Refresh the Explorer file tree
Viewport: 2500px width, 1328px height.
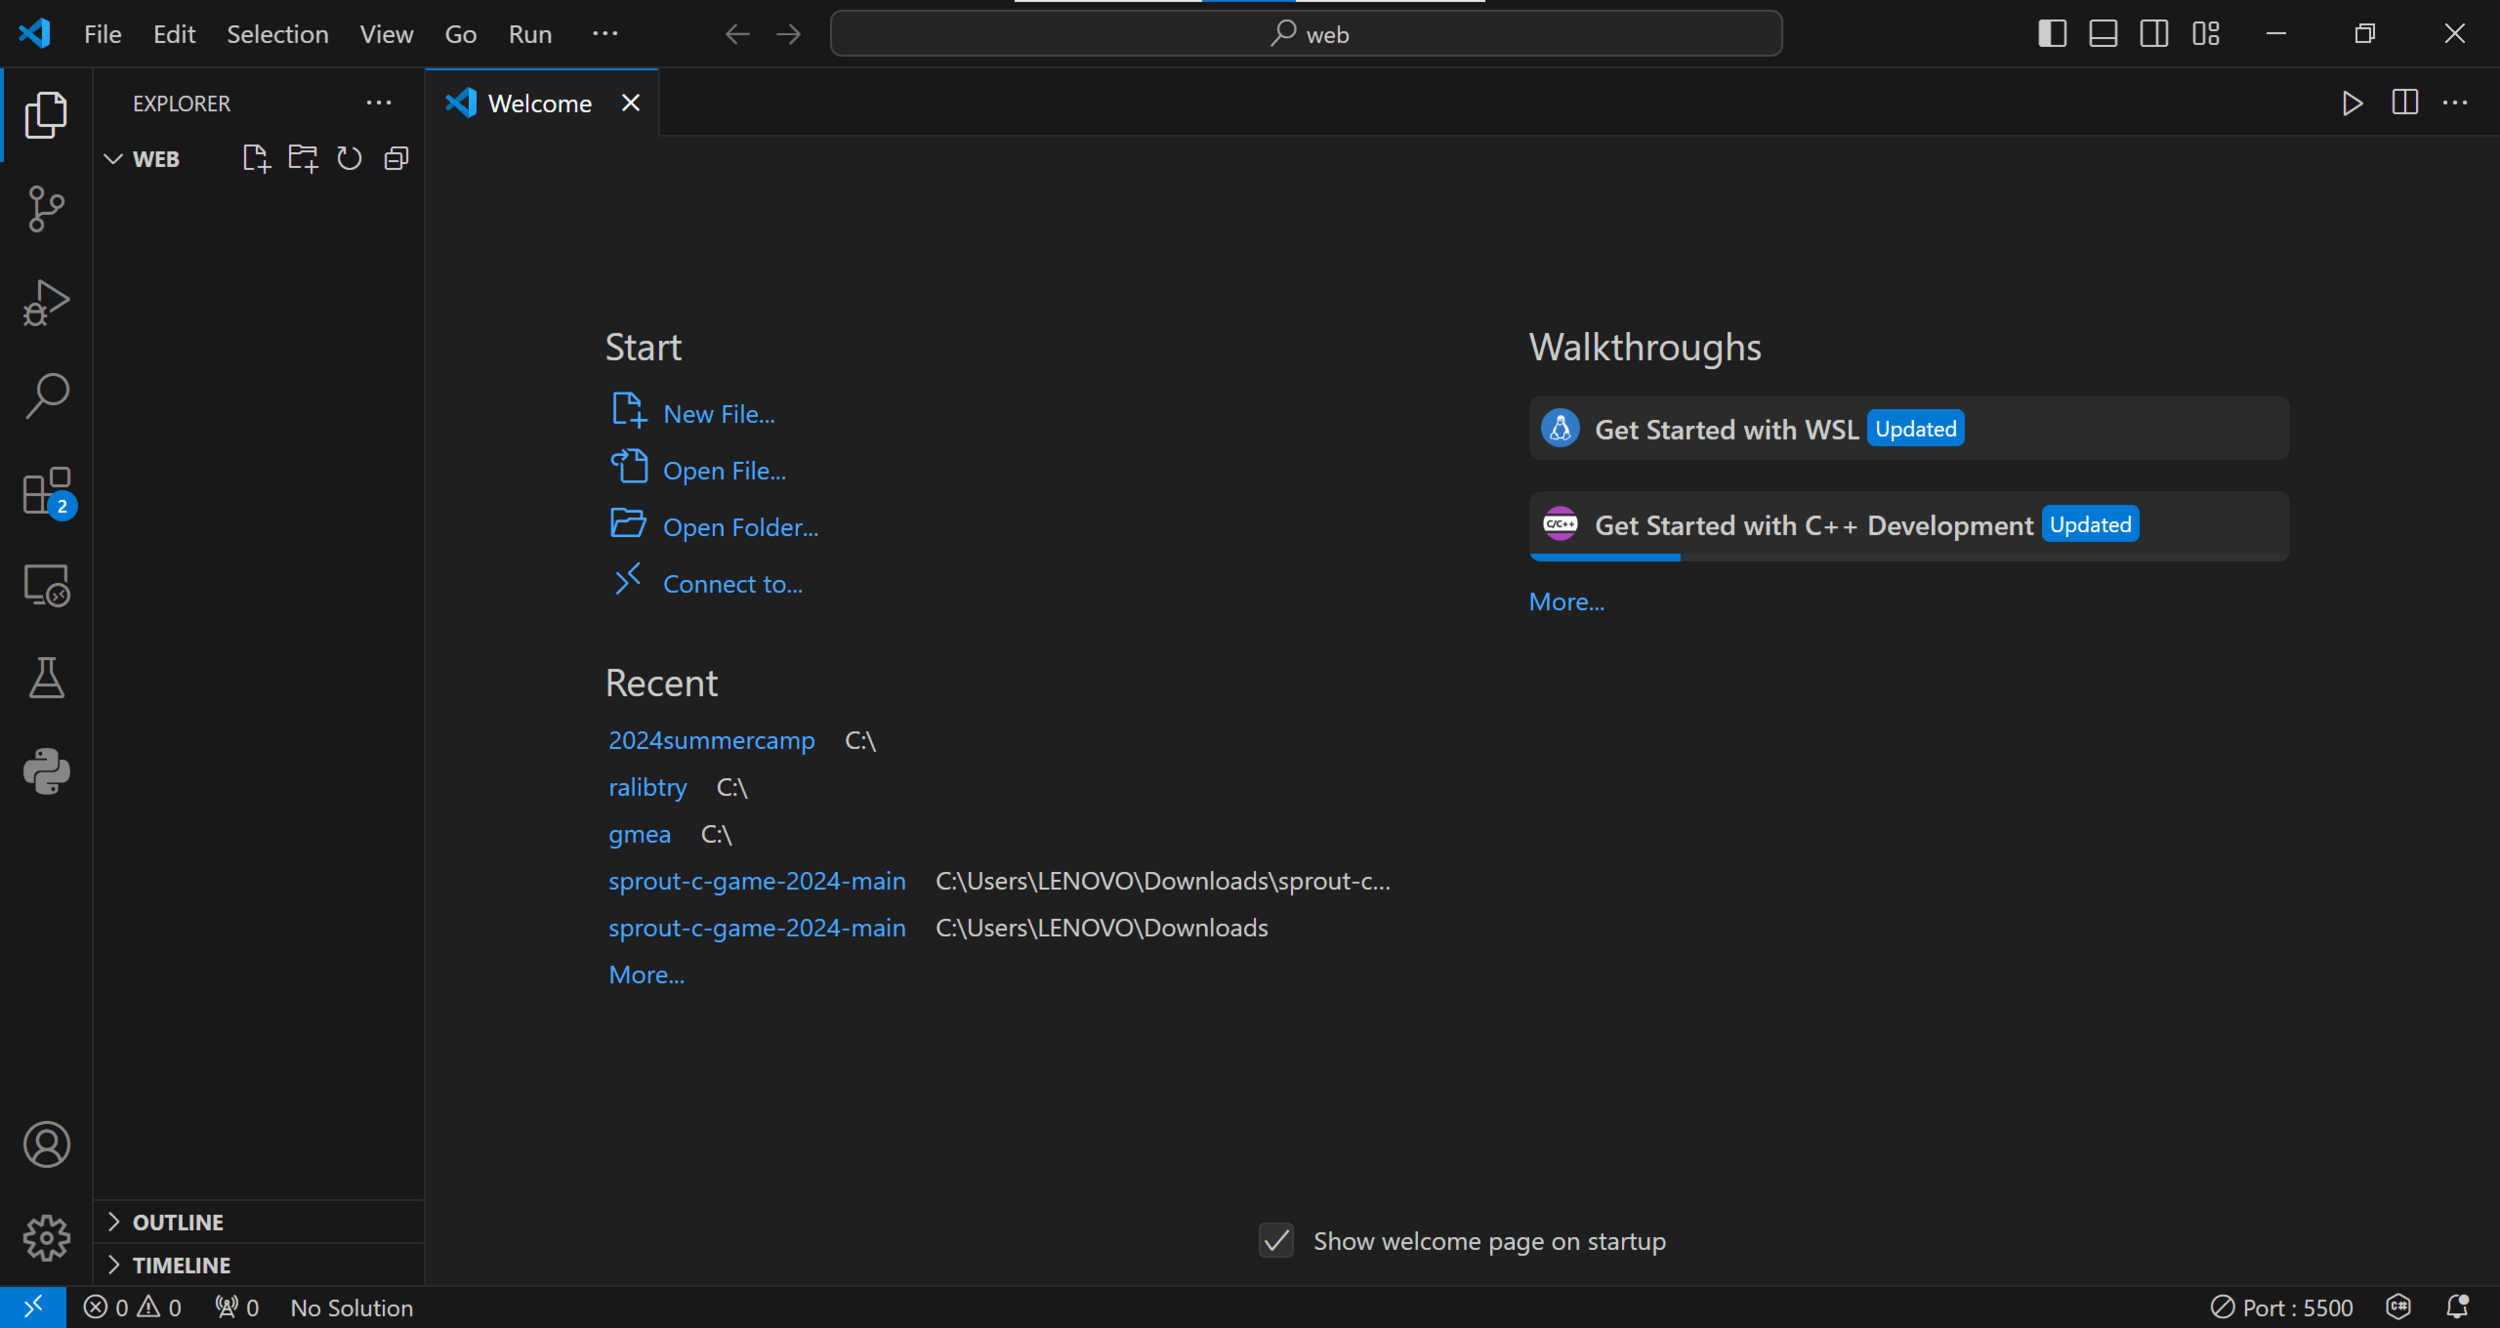pos(349,159)
